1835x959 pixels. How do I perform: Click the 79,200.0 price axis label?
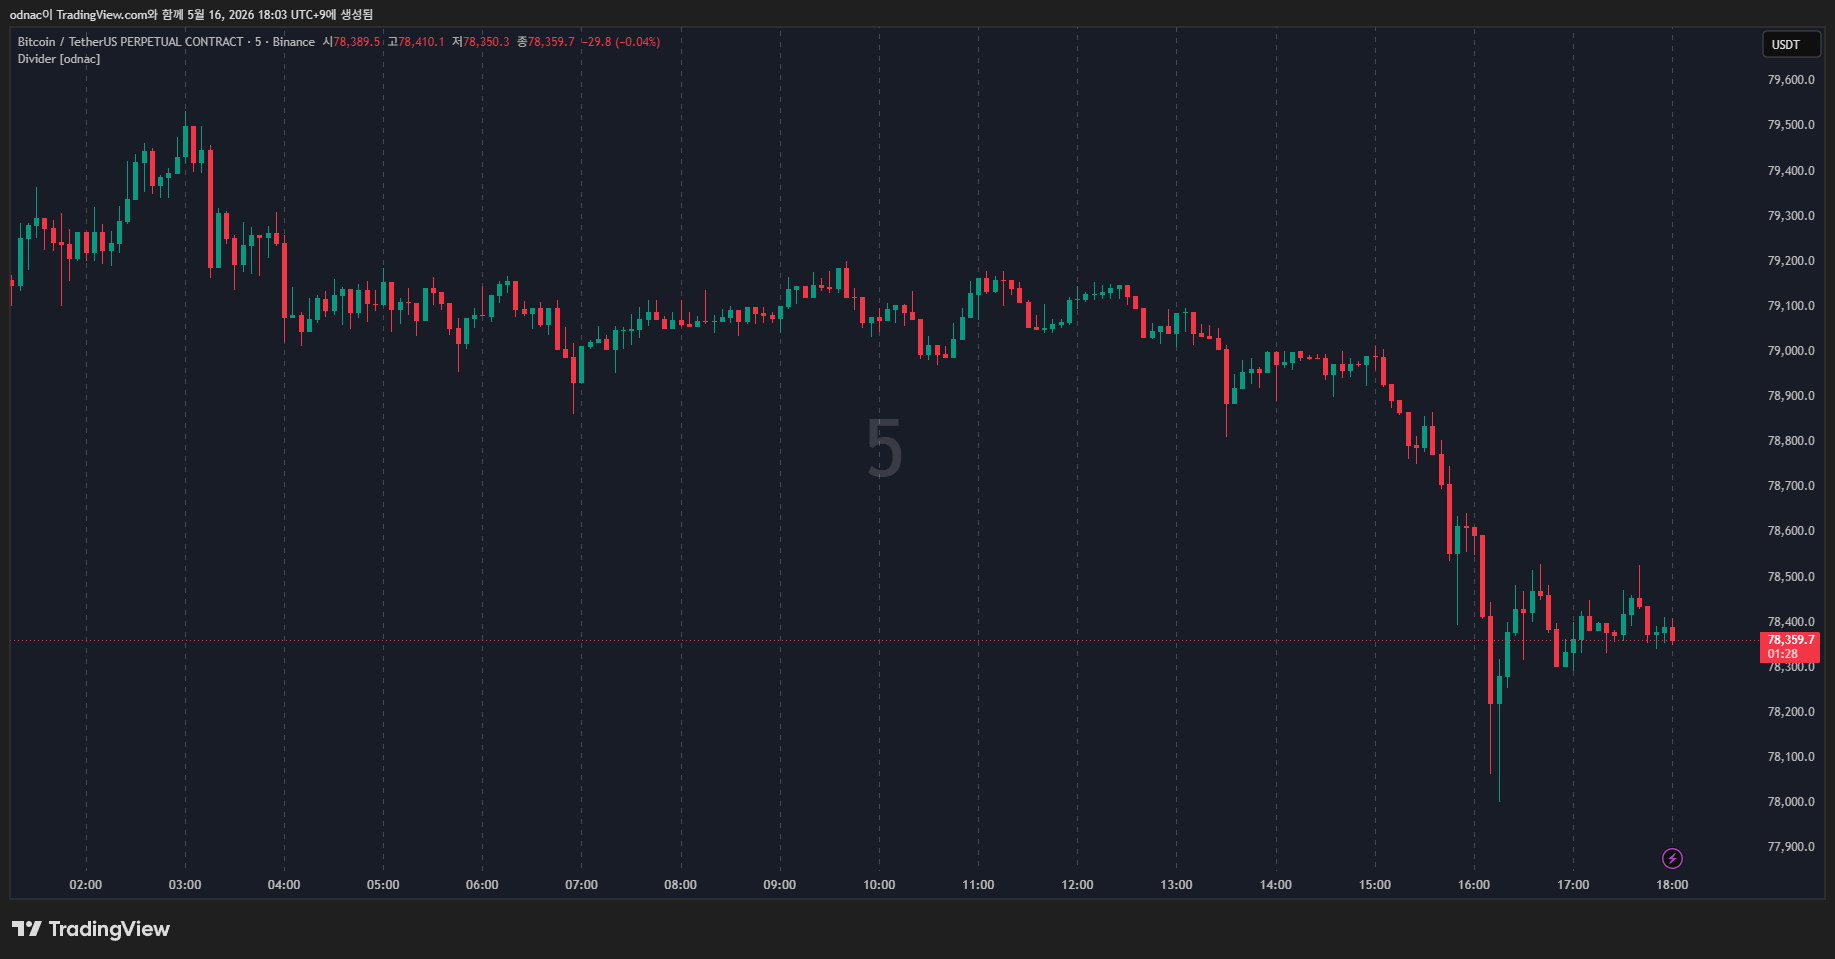[x=1791, y=261]
